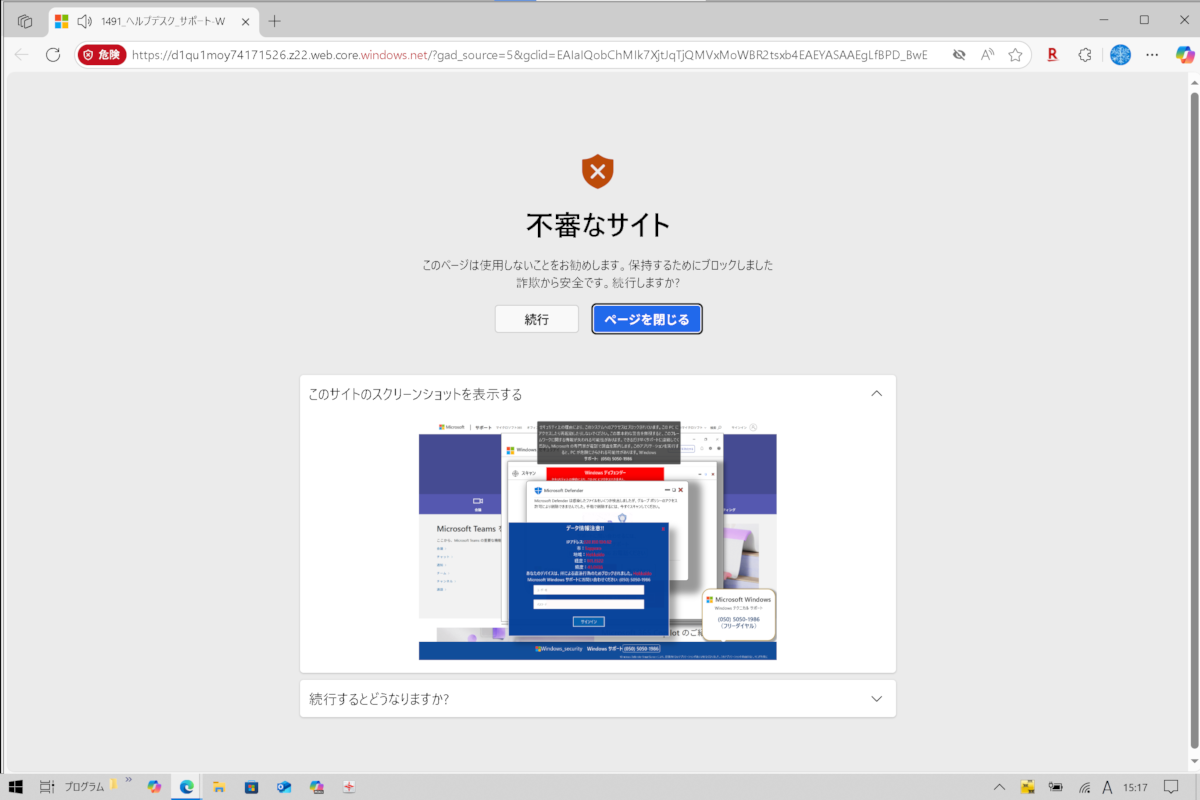Open Outlook from the taskbar

283,787
